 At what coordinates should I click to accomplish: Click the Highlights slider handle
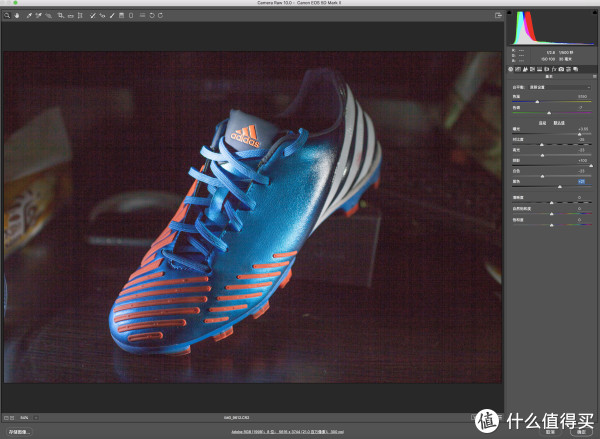542,155
